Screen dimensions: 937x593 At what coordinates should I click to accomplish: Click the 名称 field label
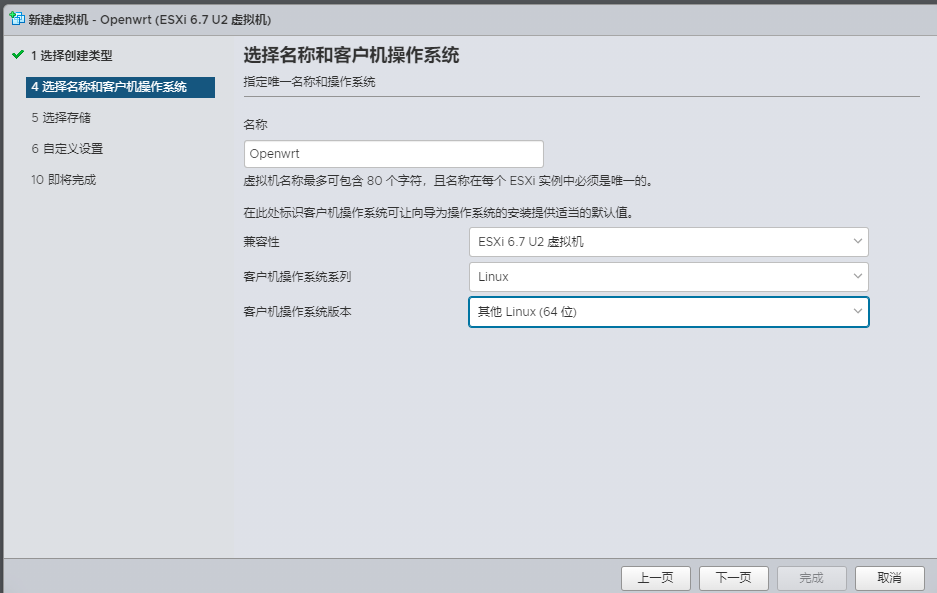[x=255, y=124]
